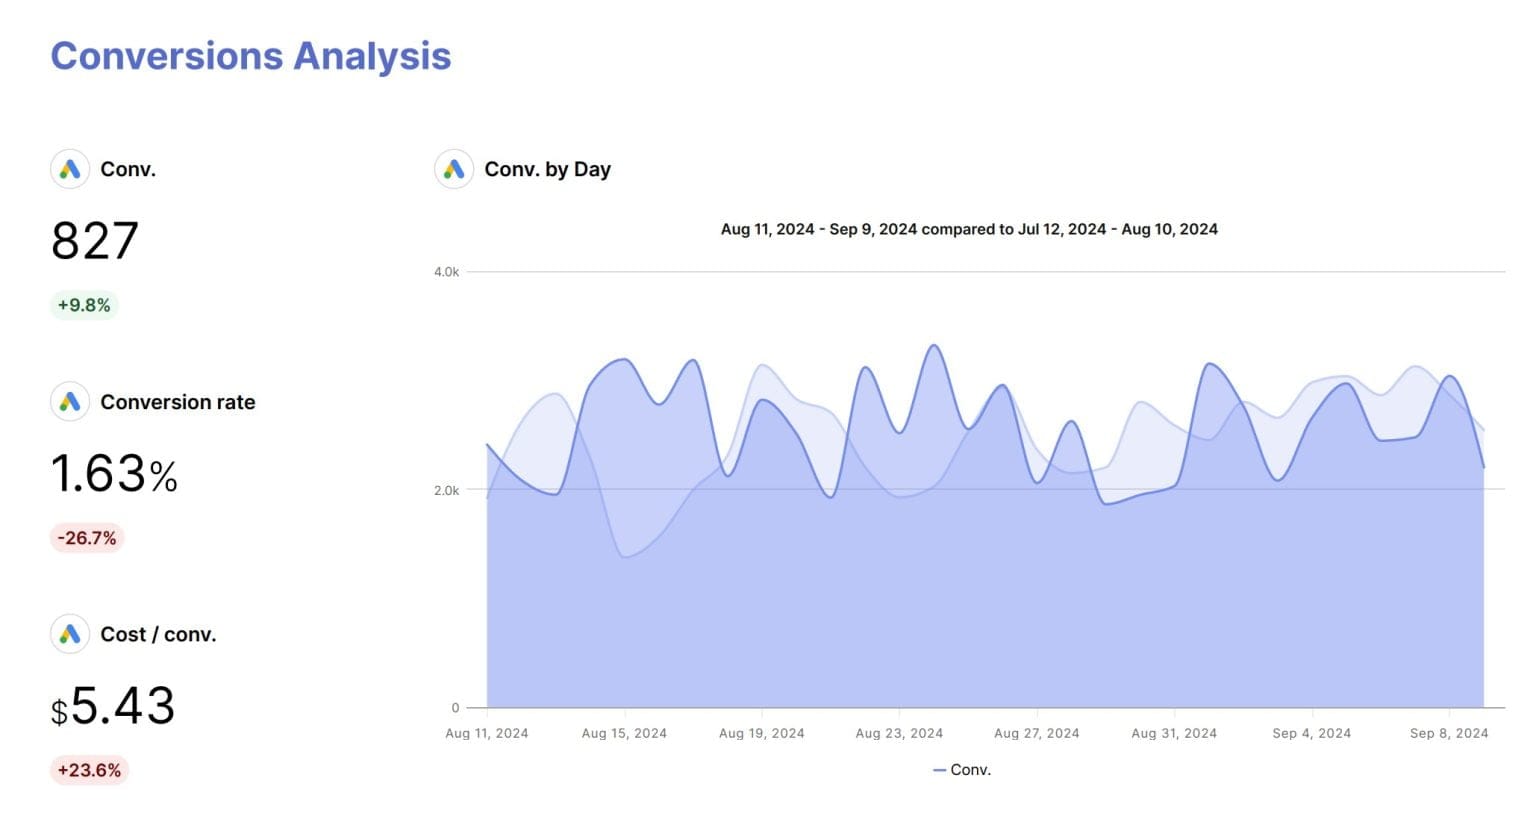This screenshot has height=831, width=1536.
Task: Click the 2.0k gridline on the y-axis
Action: (x=448, y=489)
